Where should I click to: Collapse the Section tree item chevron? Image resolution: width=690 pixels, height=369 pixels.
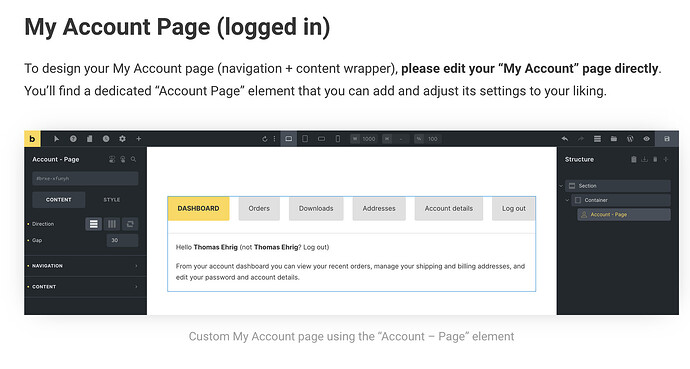561,186
